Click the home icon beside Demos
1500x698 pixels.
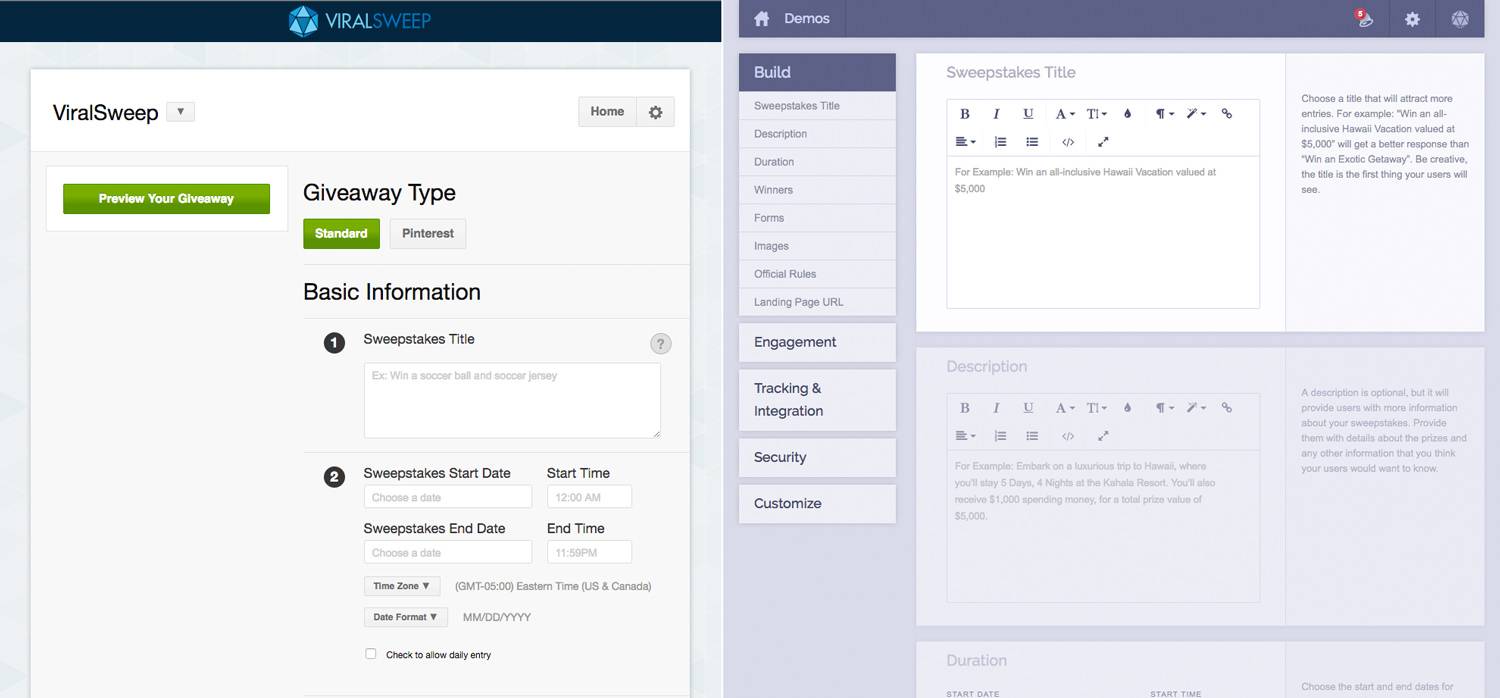(x=762, y=18)
